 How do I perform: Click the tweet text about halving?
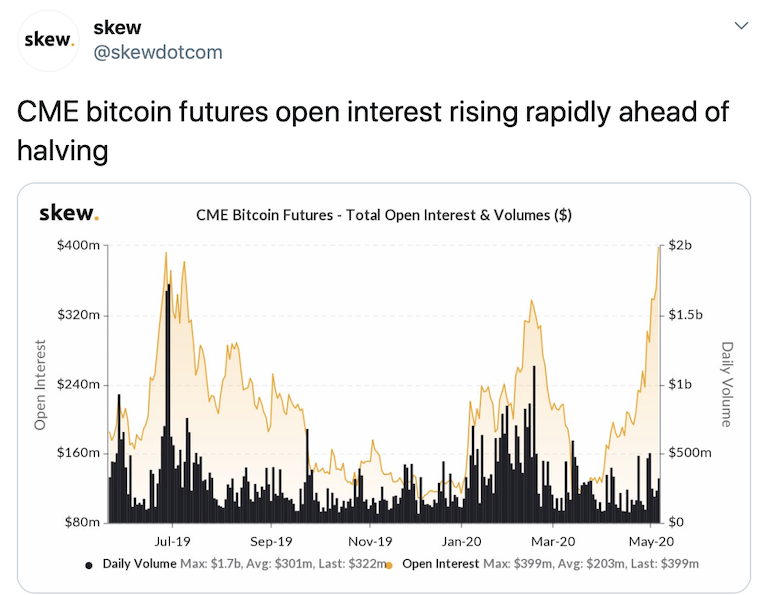point(373,131)
